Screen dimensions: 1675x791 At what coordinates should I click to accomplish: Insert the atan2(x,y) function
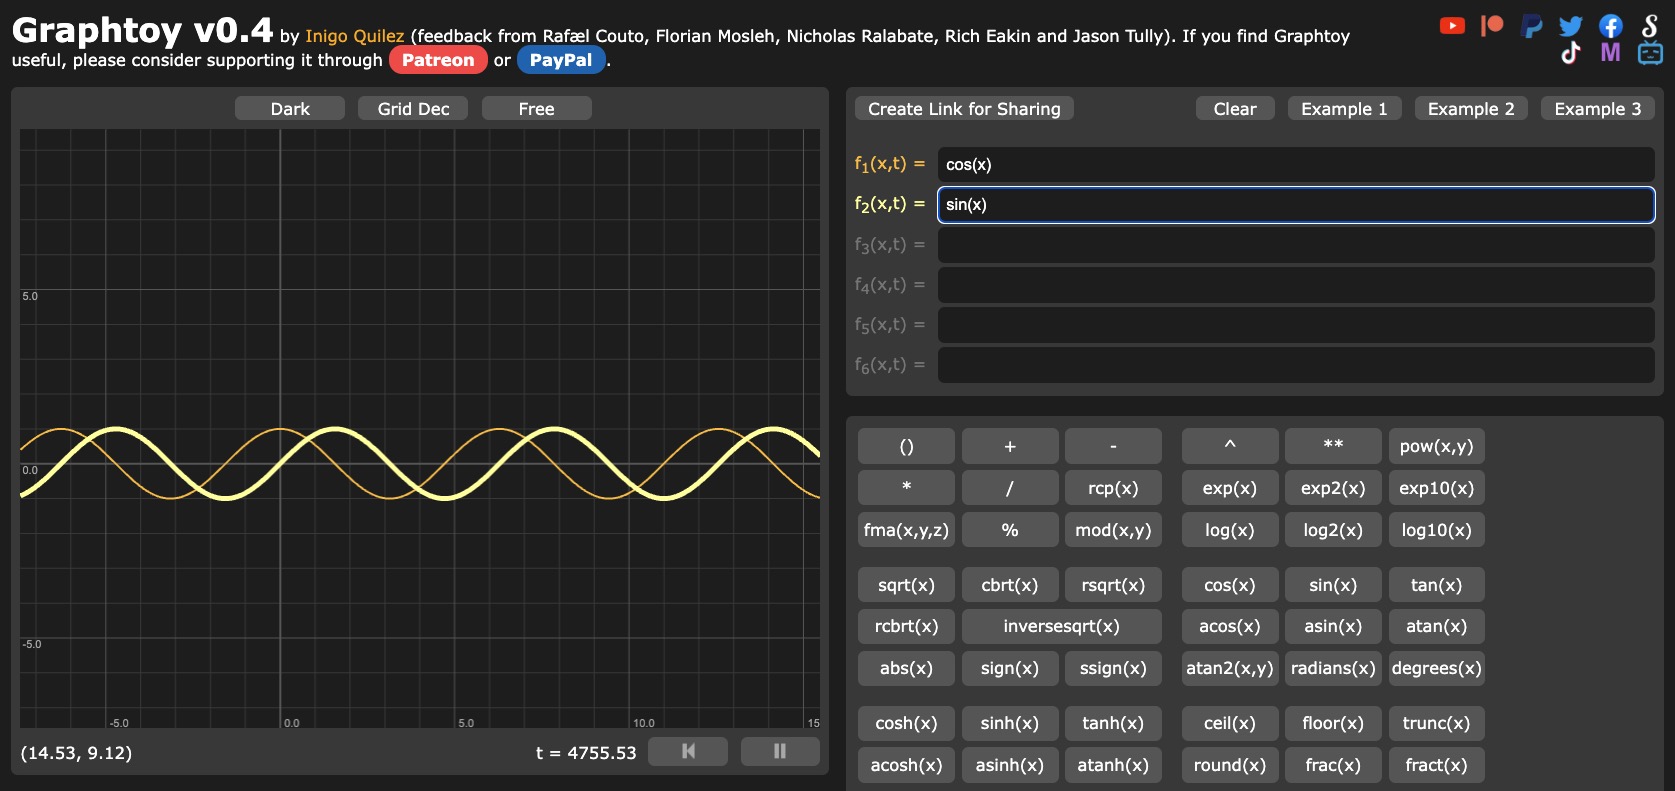pos(1230,668)
